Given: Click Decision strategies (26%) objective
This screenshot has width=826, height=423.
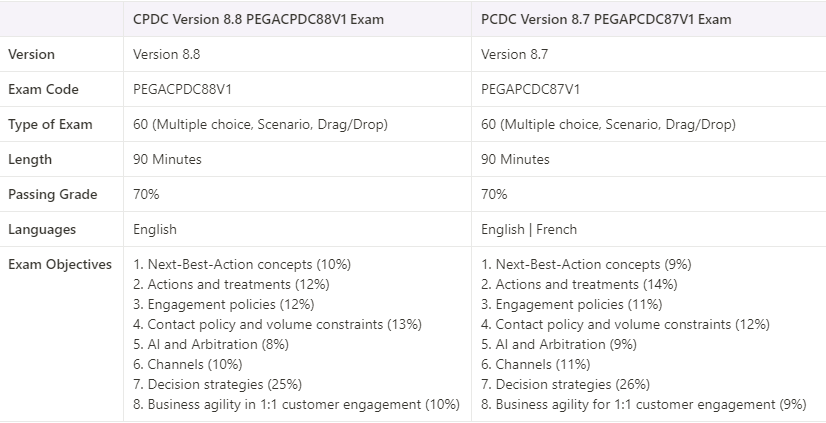Looking at the screenshot, I should [565, 385].
